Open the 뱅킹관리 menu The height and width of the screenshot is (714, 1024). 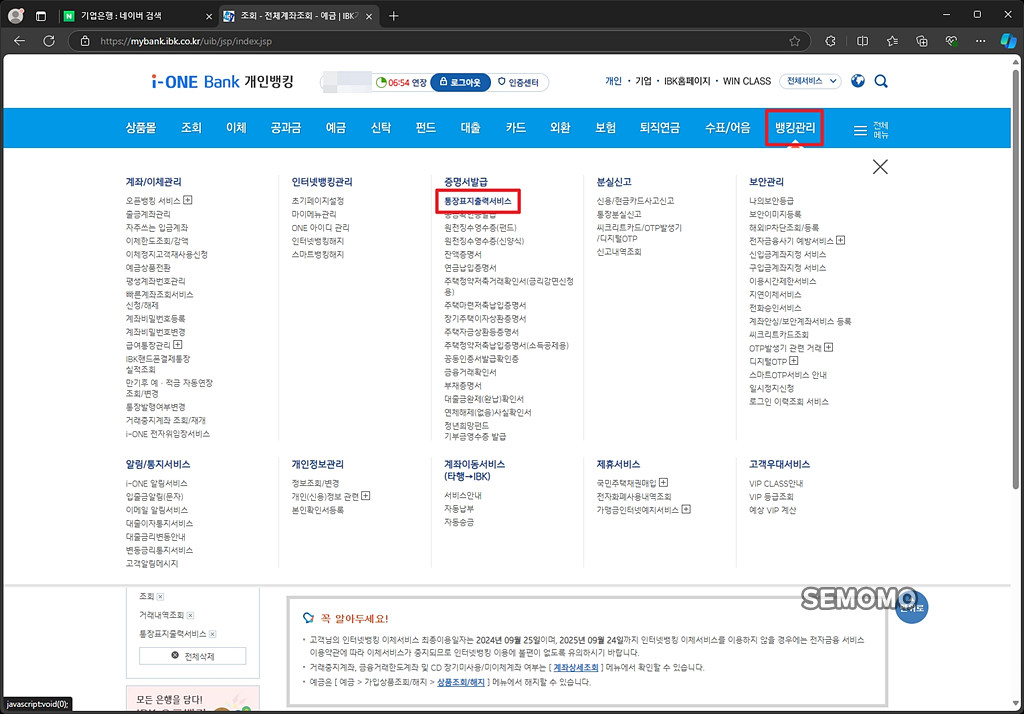click(795, 128)
